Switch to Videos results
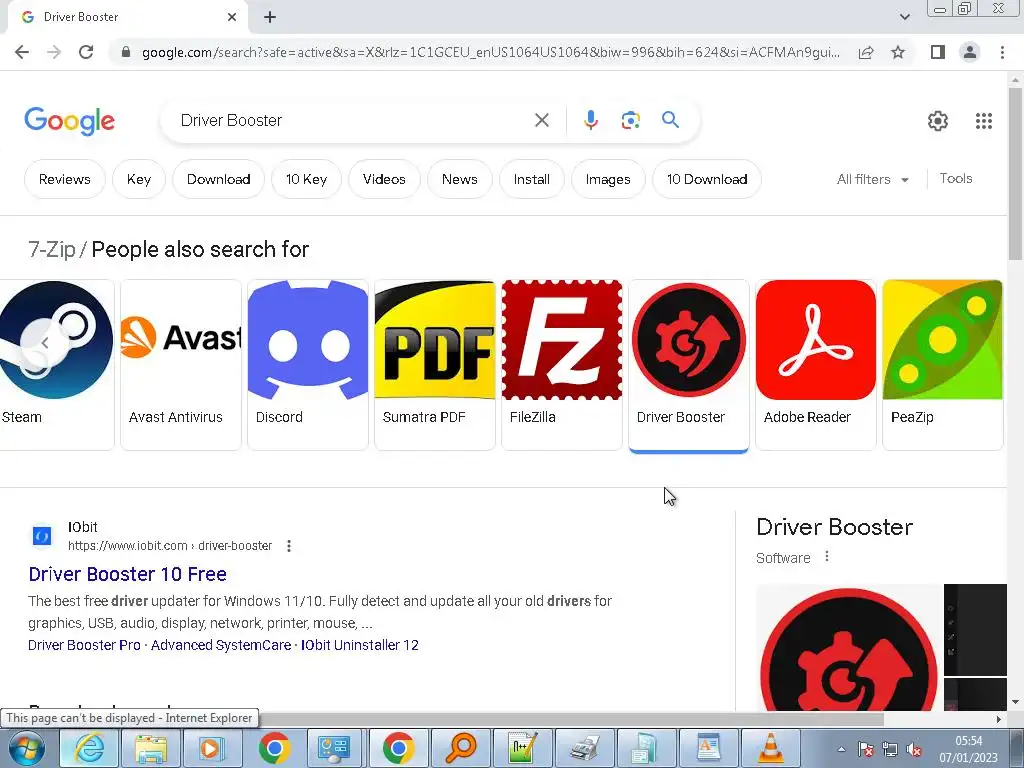The height and width of the screenshot is (768, 1024). (x=384, y=179)
